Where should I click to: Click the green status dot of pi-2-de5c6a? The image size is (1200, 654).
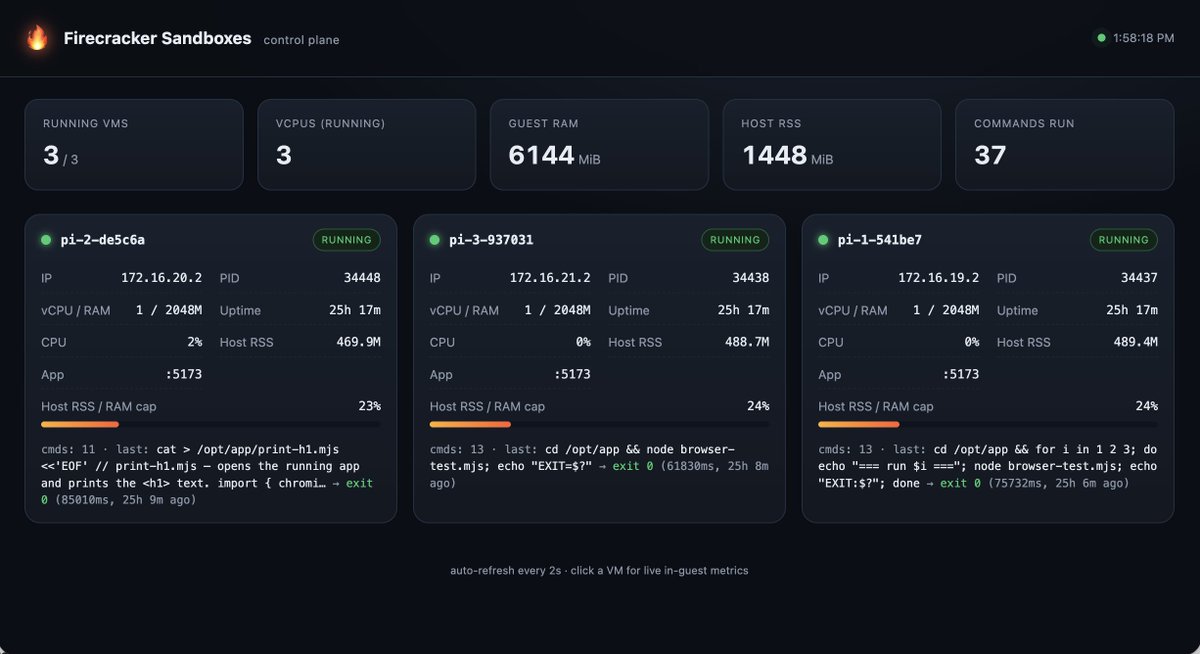pos(45,240)
